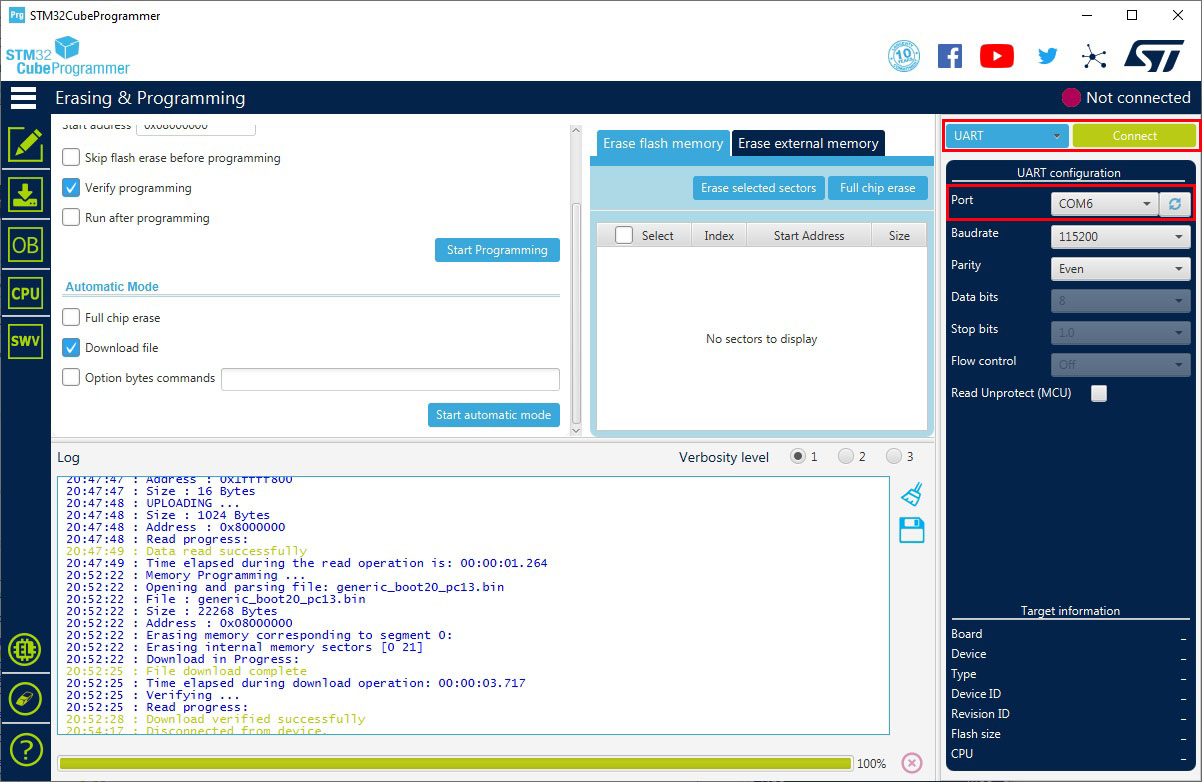Open the hamburger main menu
1202x782 pixels.
[23, 98]
